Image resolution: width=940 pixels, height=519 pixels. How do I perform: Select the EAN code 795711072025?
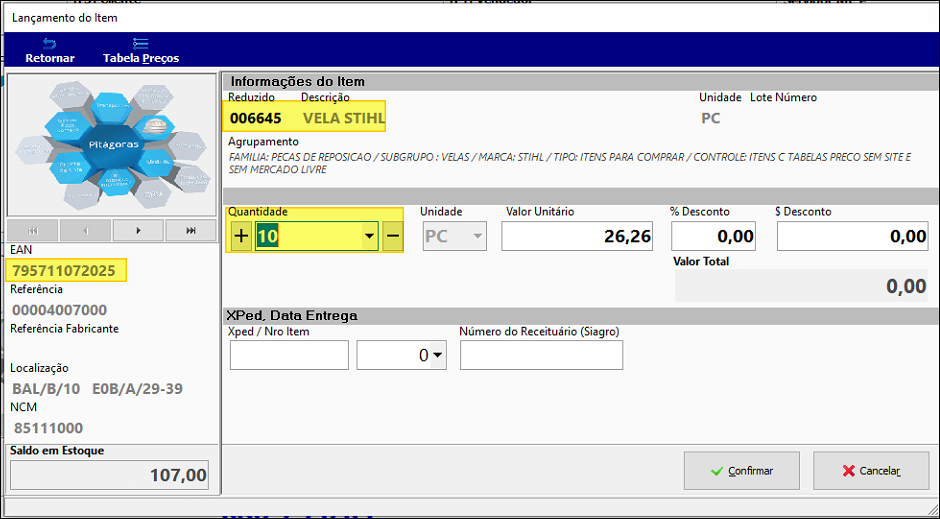pyautogui.click(x=64, y=271)
